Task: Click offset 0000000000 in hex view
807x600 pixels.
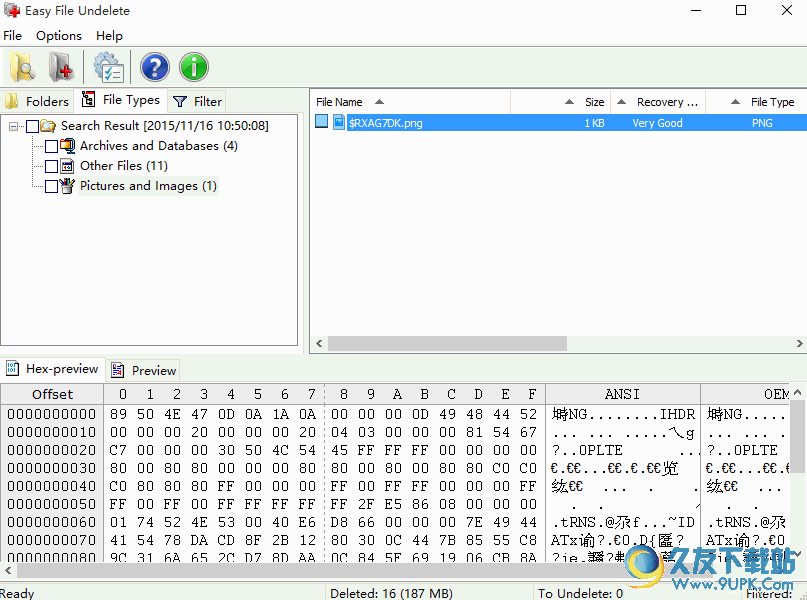Action: 51,414
